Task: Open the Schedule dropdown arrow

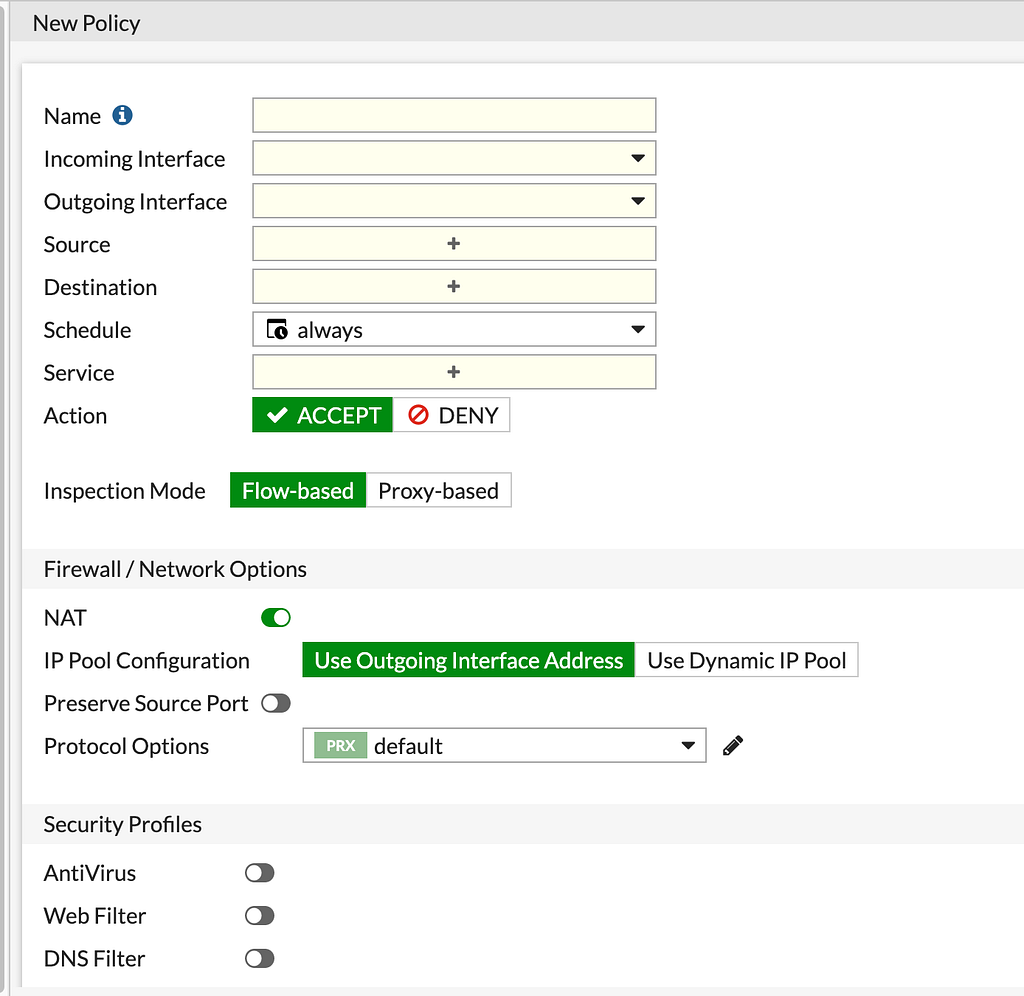Action: (638, 329)
